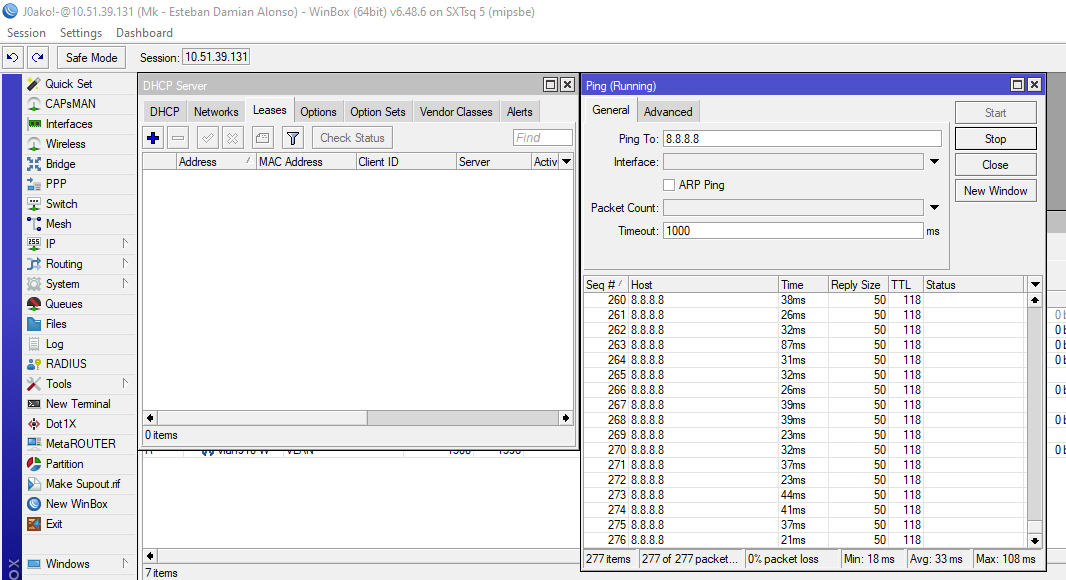
Task: Expand the Interface dropdown in Ping
Action: coord(934,162)
